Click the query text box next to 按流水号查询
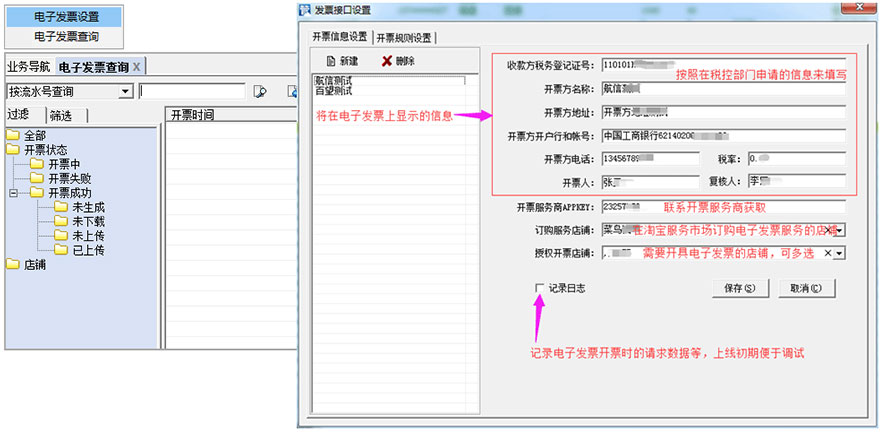The height and width of the screenshot is (438, 881). [192, 92]
